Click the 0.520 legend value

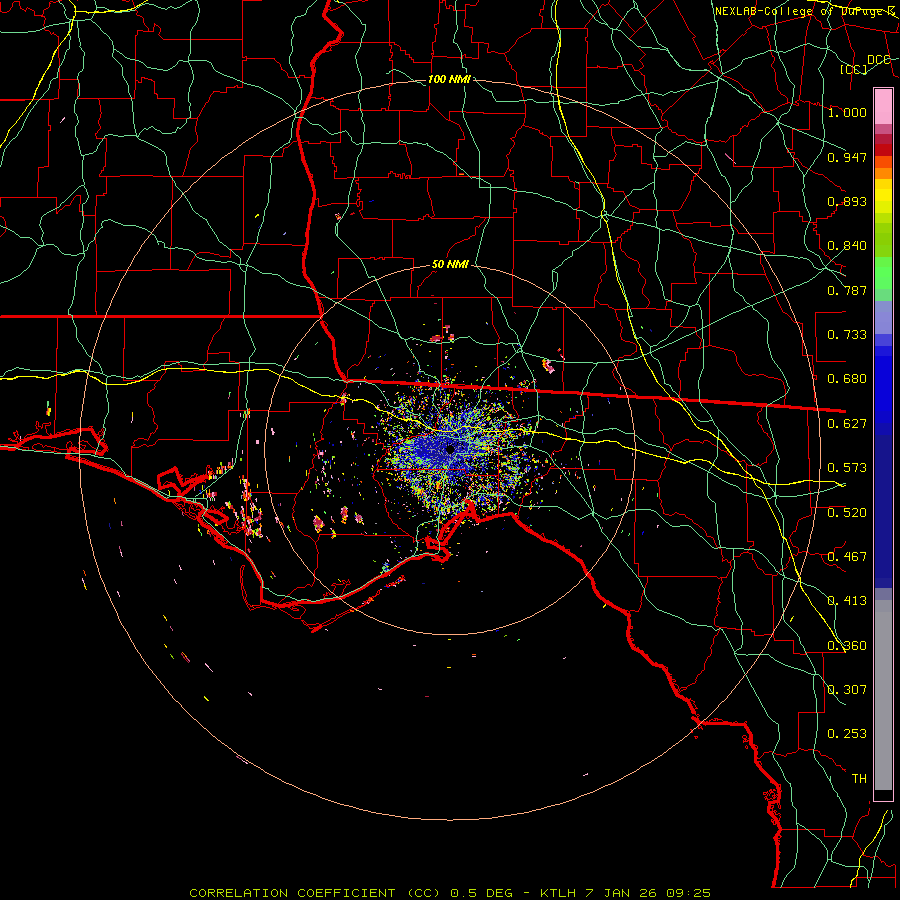[x=847, y=513]
